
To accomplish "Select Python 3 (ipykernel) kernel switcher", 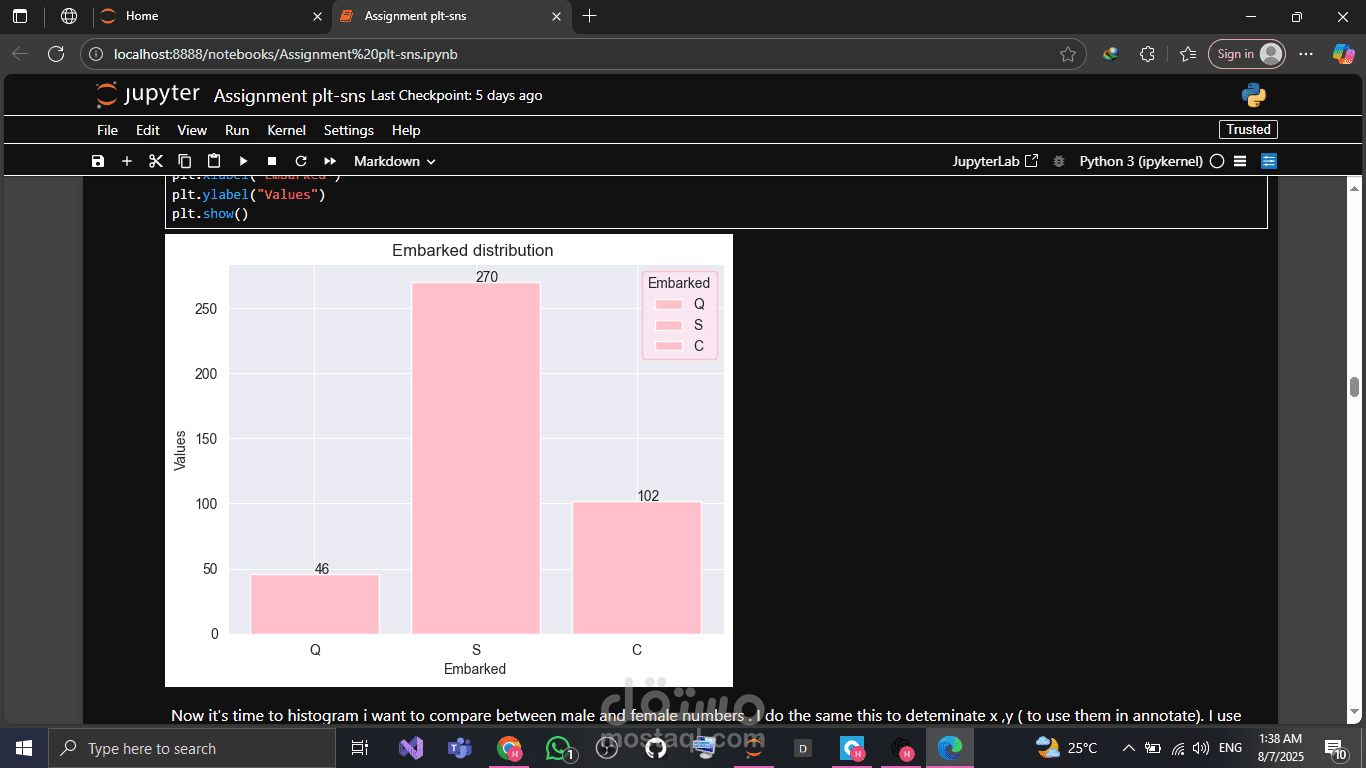I will (1141, 161).
